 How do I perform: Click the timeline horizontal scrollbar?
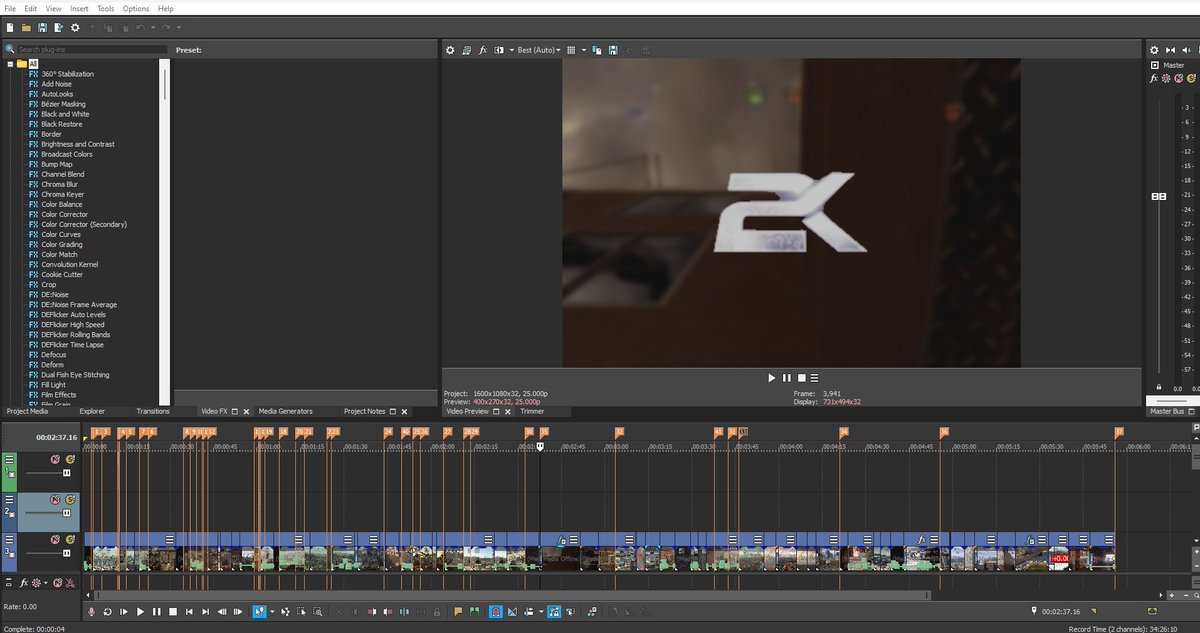point(510,594)
